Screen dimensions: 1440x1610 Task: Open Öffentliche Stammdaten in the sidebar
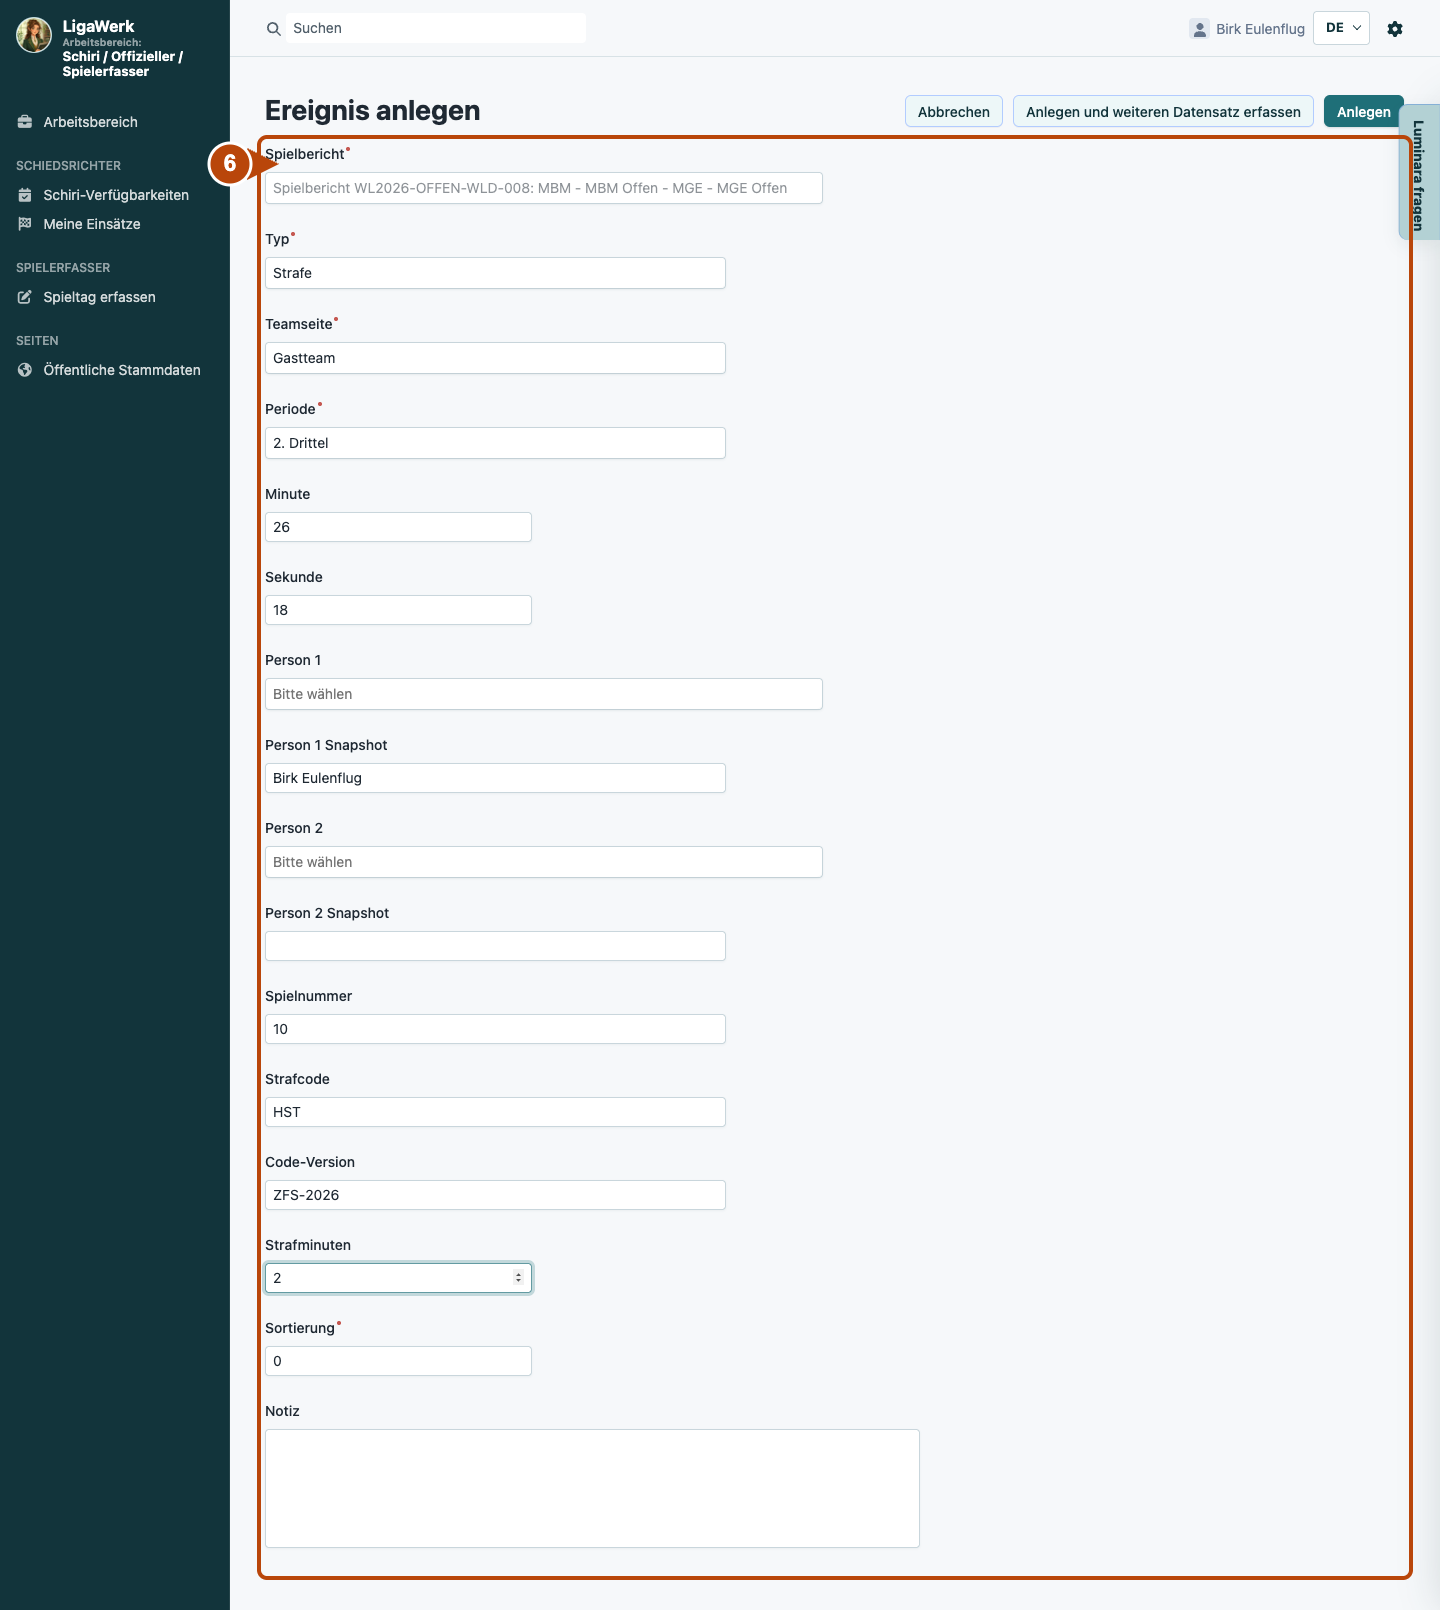pos(122,370)
